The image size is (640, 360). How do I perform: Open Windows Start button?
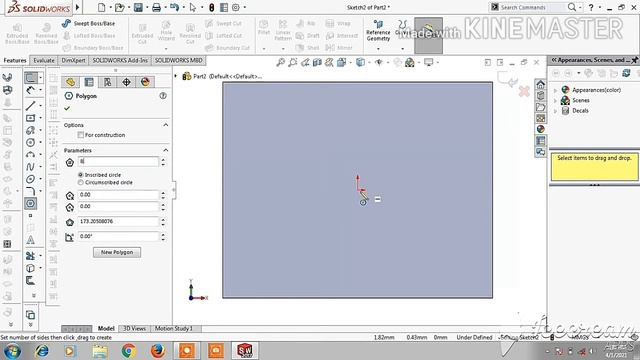(x=12, y=351)
